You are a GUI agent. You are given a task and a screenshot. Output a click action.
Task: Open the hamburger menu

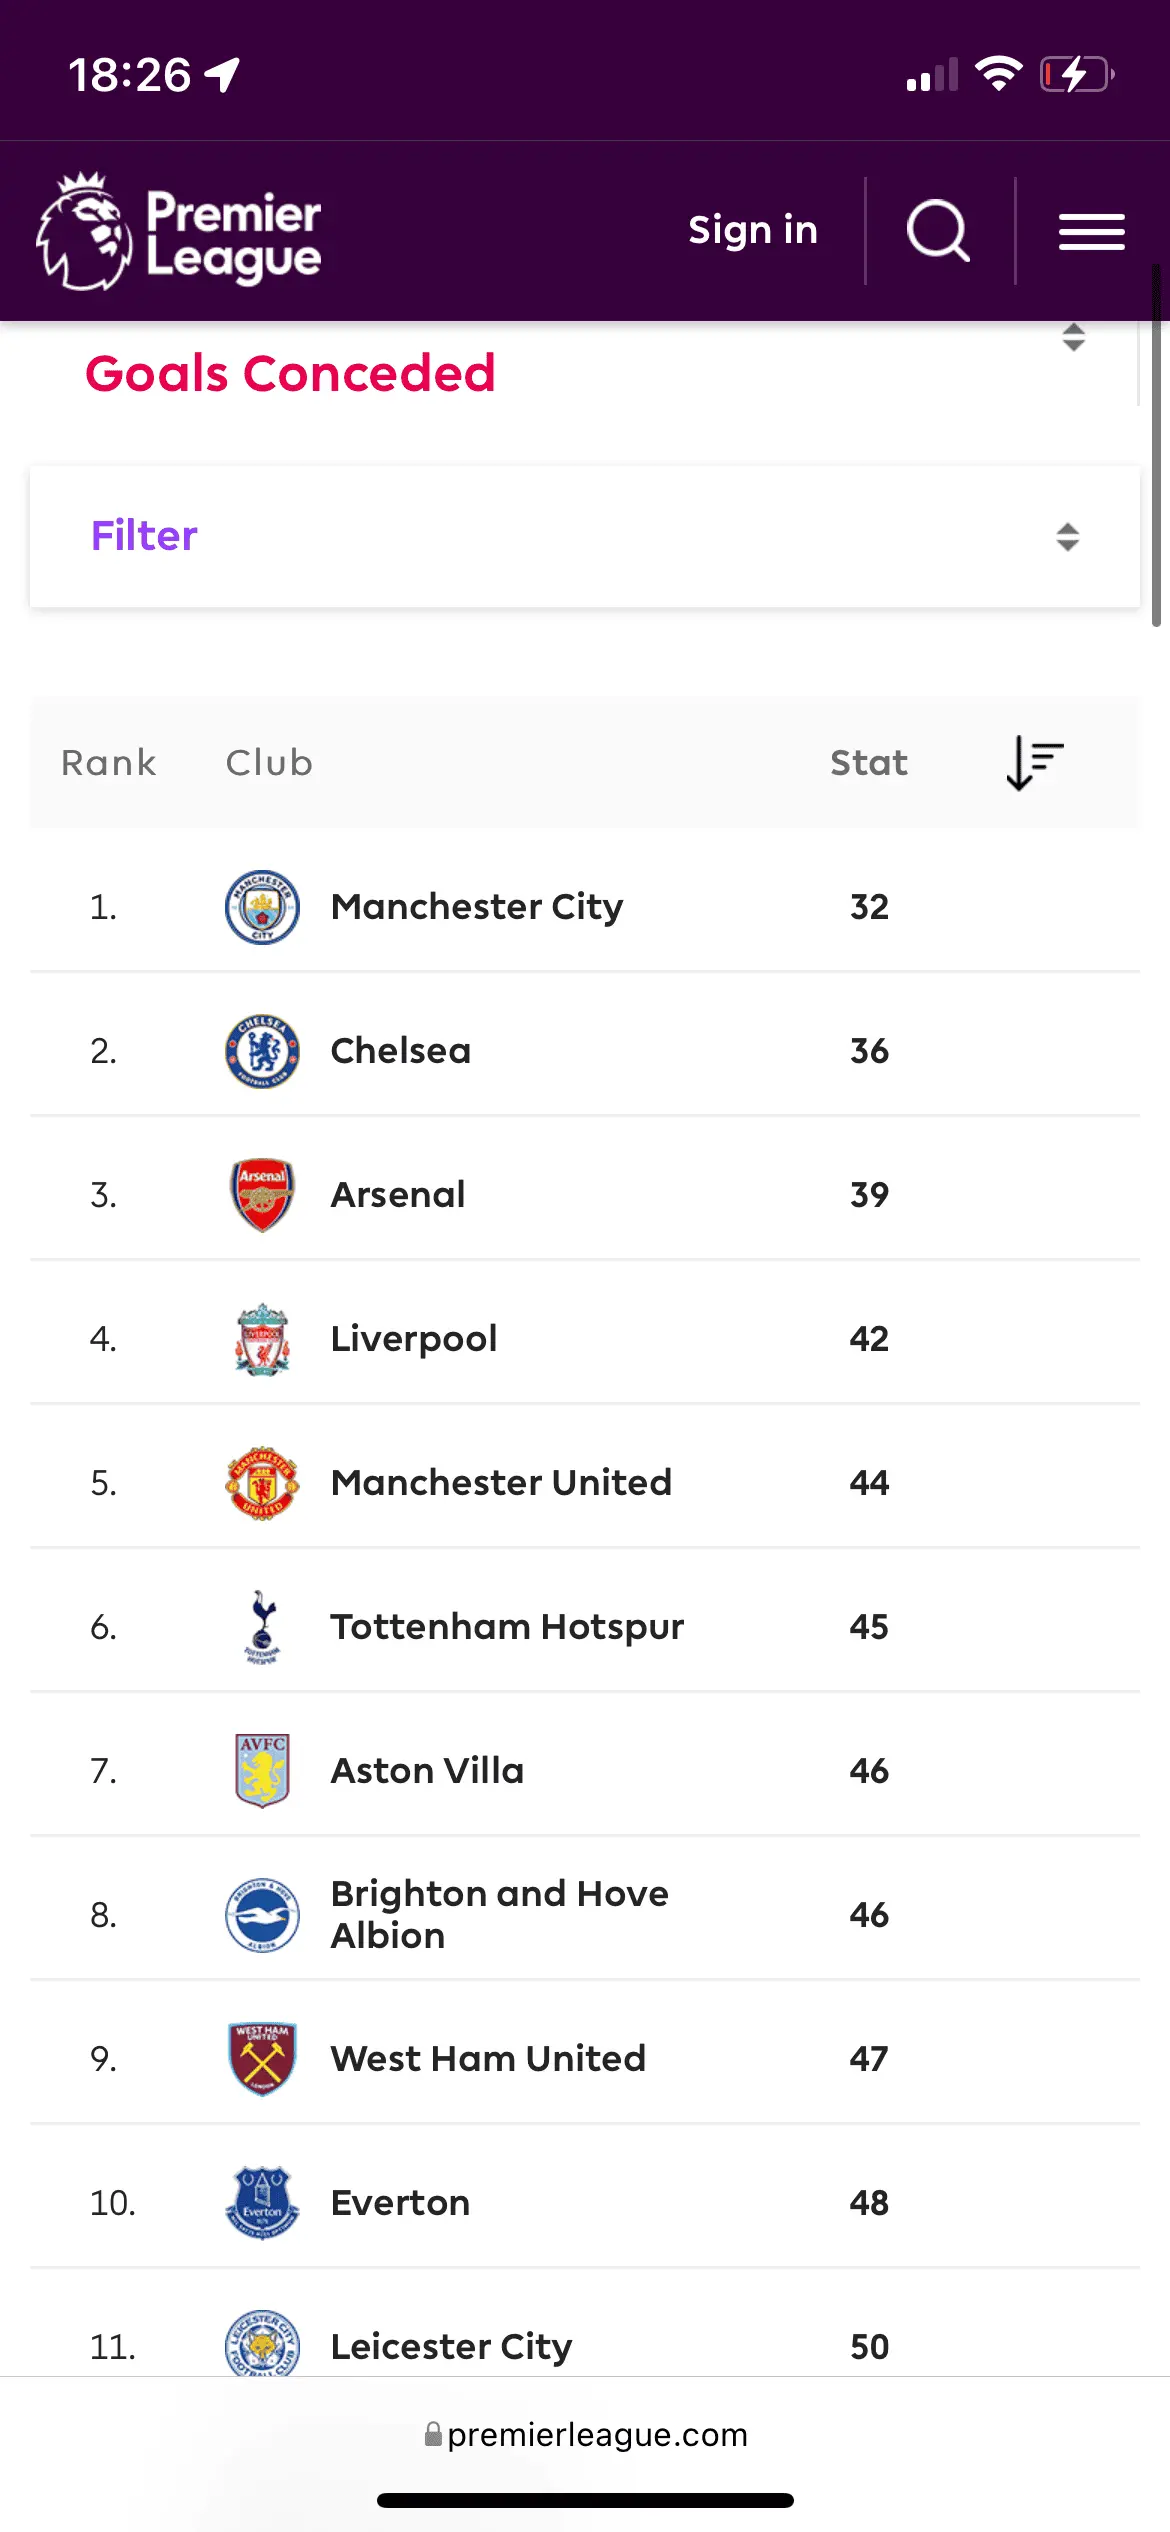1092,232
